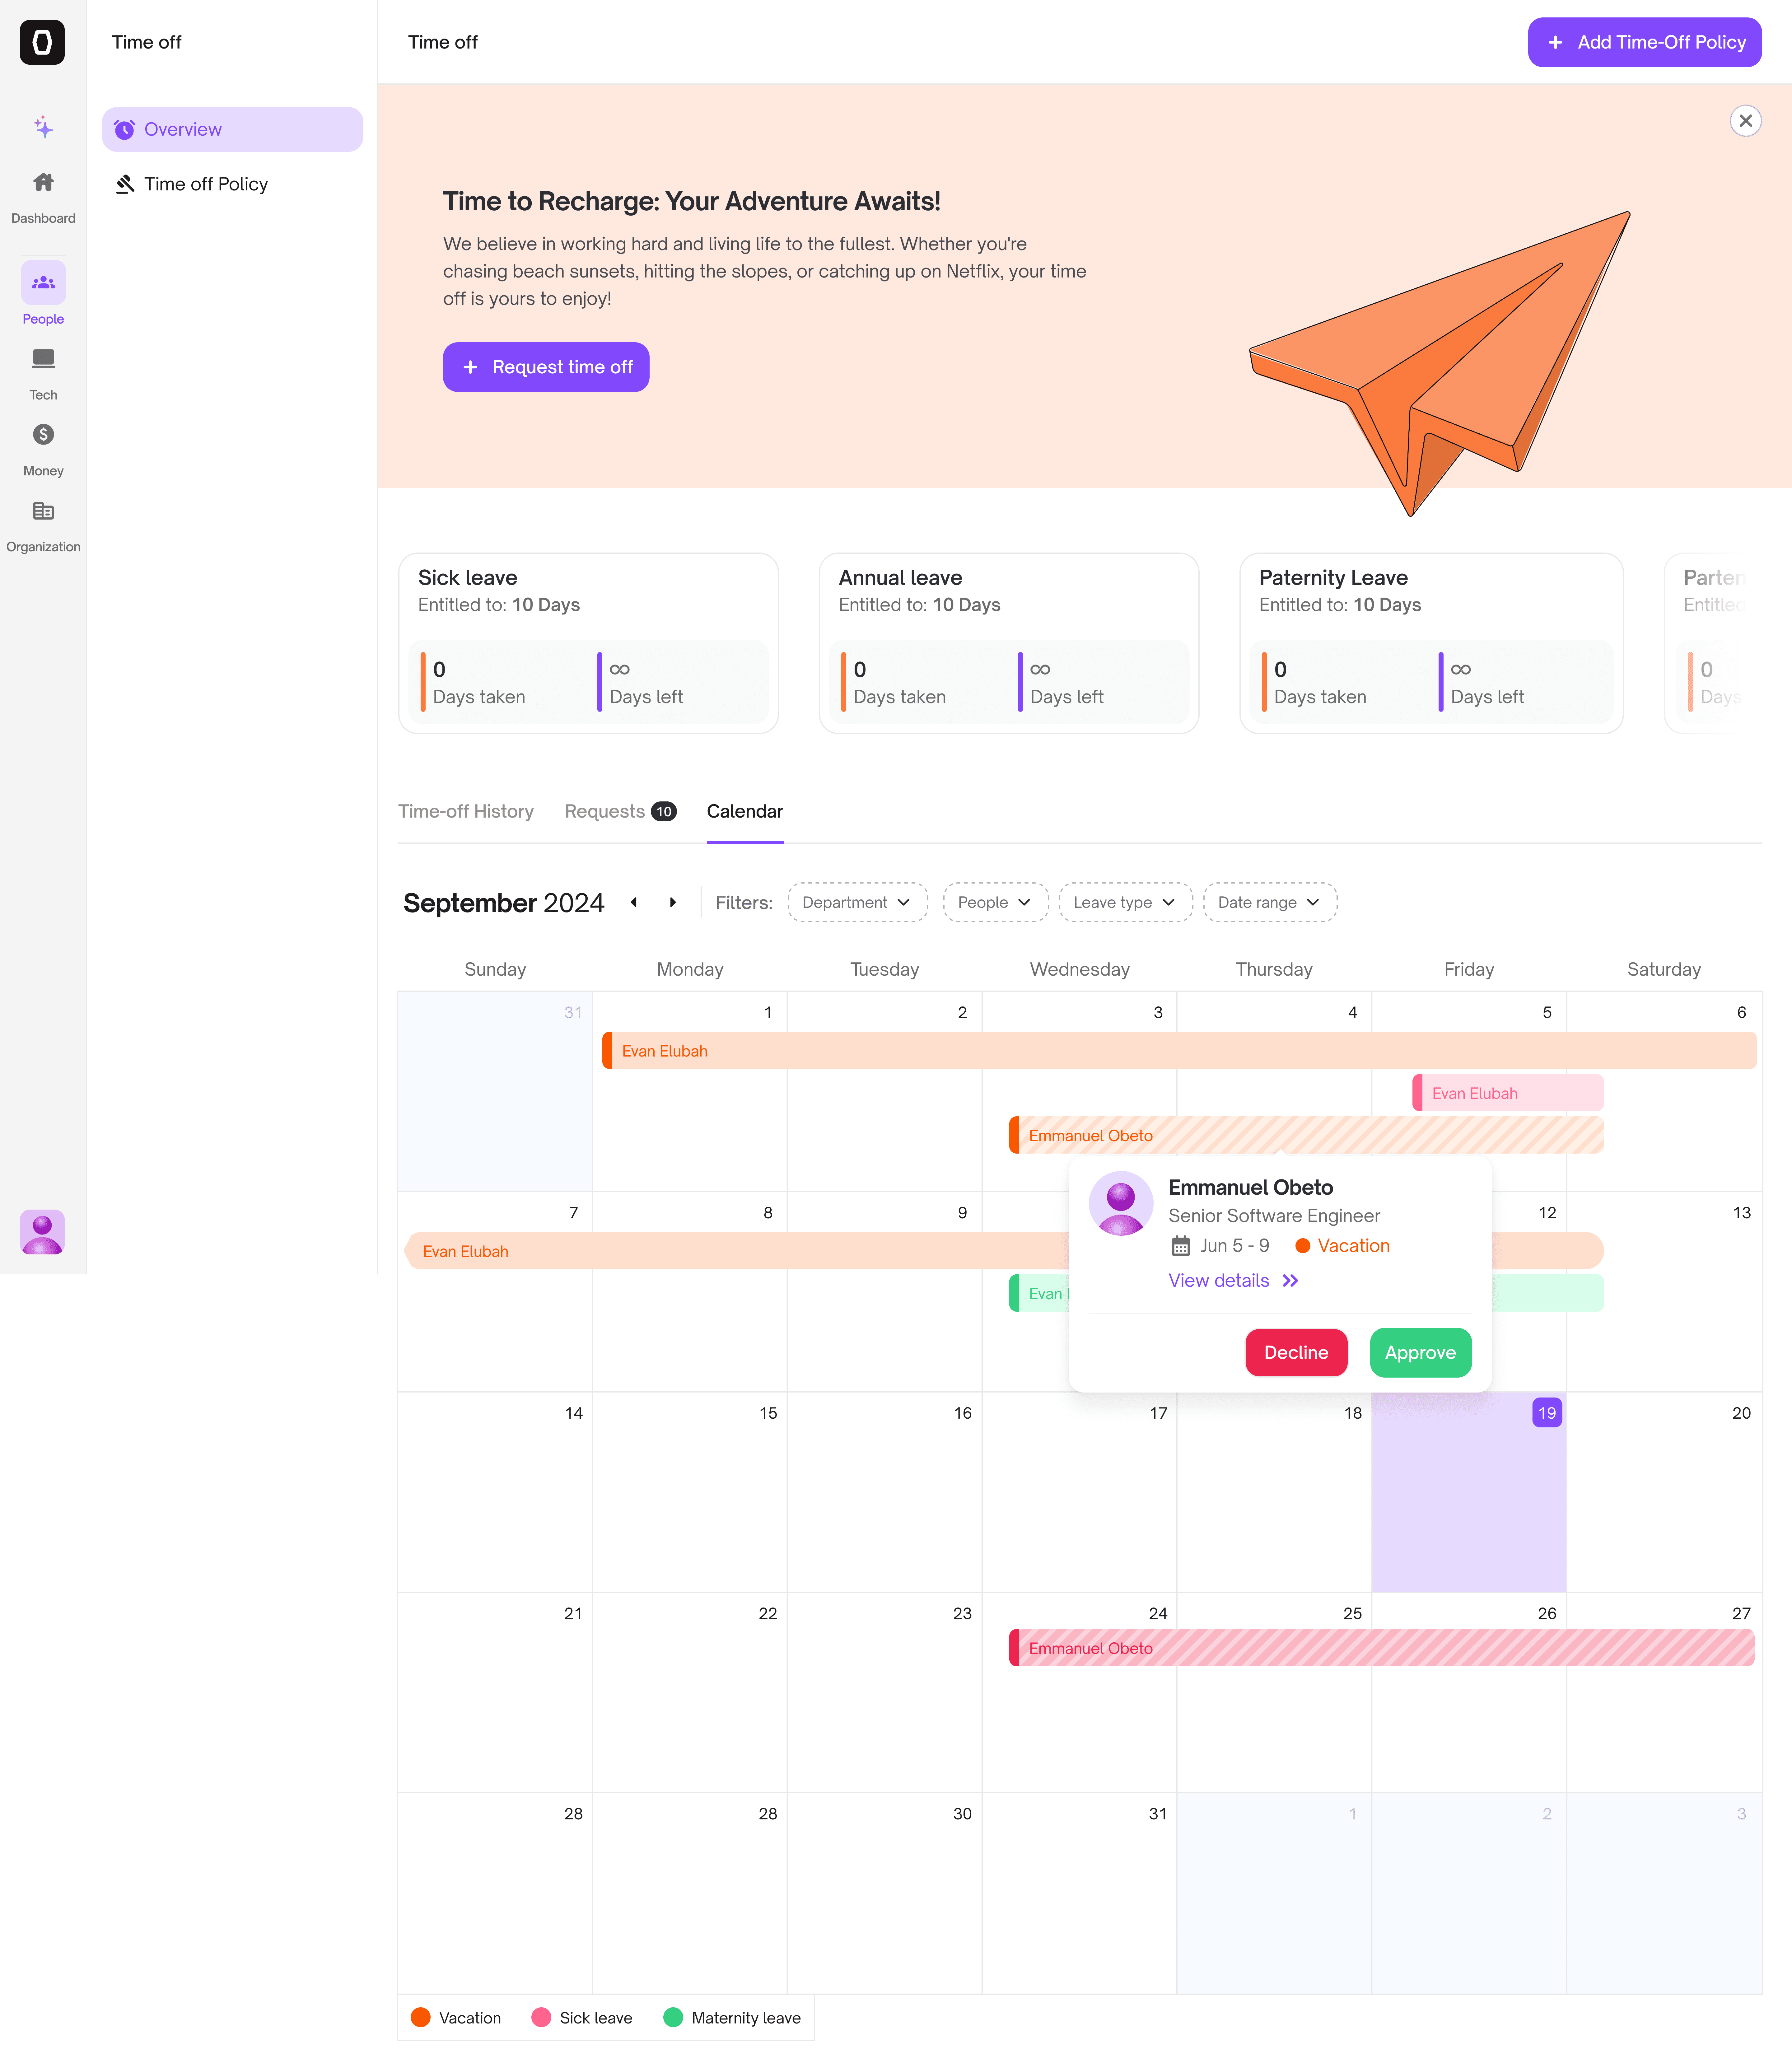
Task: Click the Annual leave summary card
Action: pyautogui.click(x=1009, y=643)
